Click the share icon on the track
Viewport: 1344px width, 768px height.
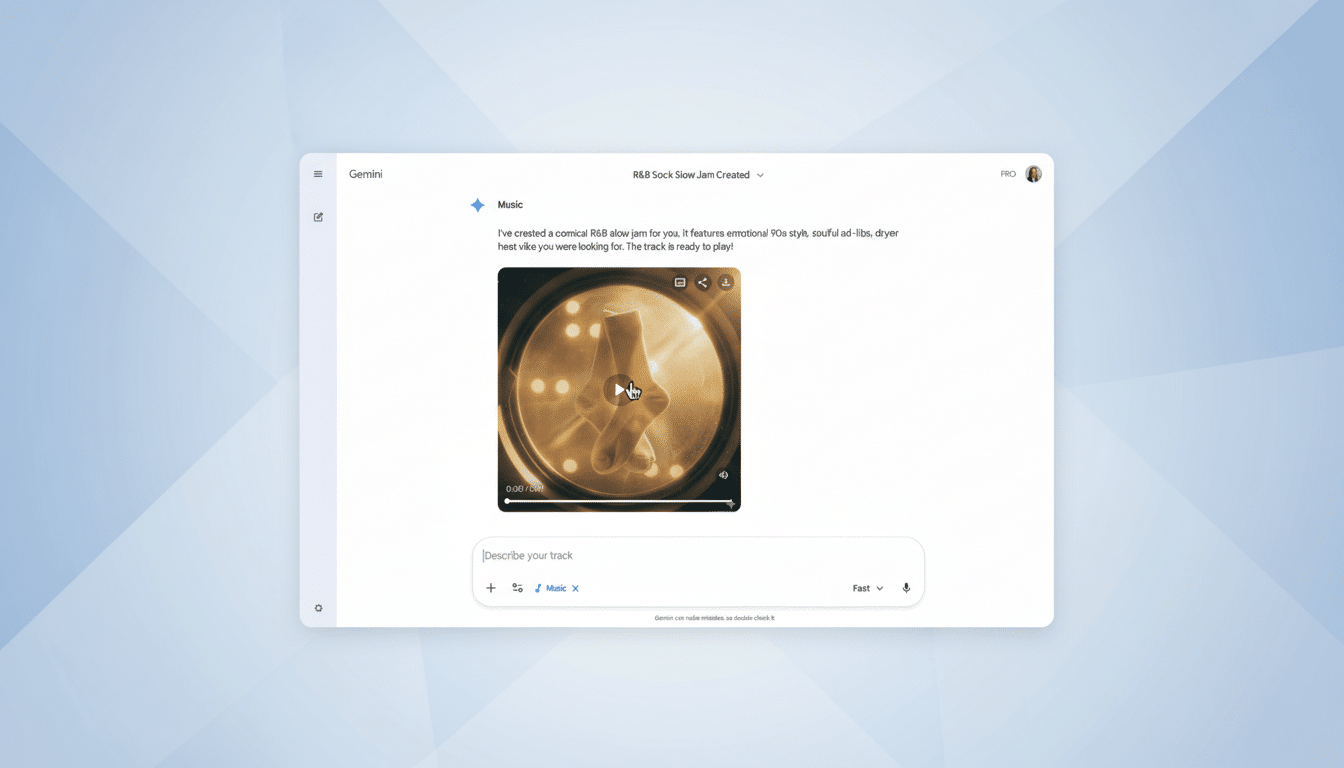point(702,283)
